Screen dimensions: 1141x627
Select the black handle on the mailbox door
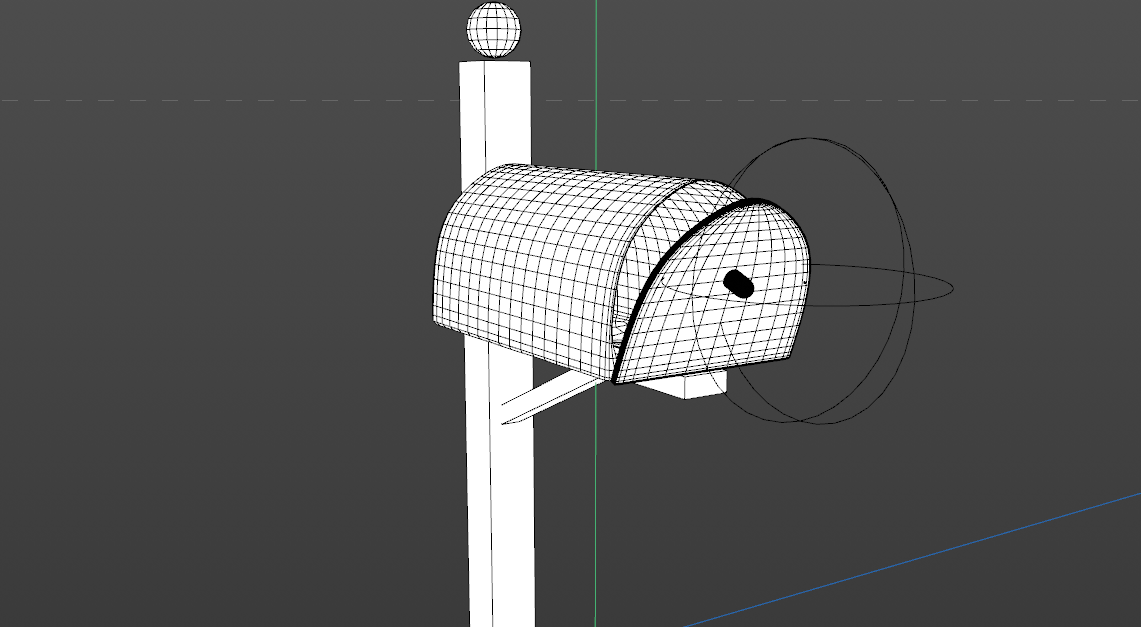[739, 284]
